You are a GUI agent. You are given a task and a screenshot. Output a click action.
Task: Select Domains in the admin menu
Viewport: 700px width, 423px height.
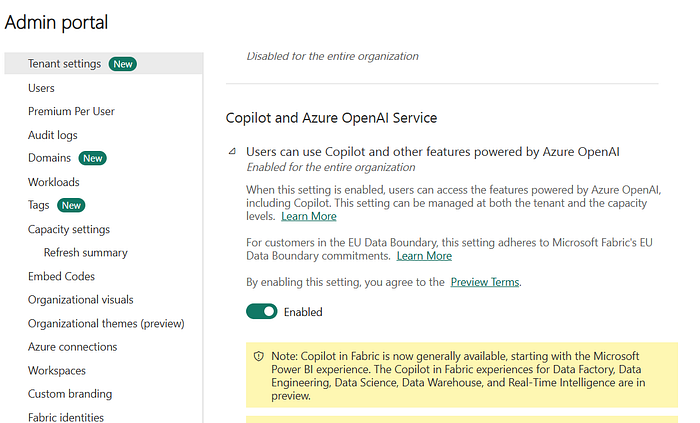[49, 158]
